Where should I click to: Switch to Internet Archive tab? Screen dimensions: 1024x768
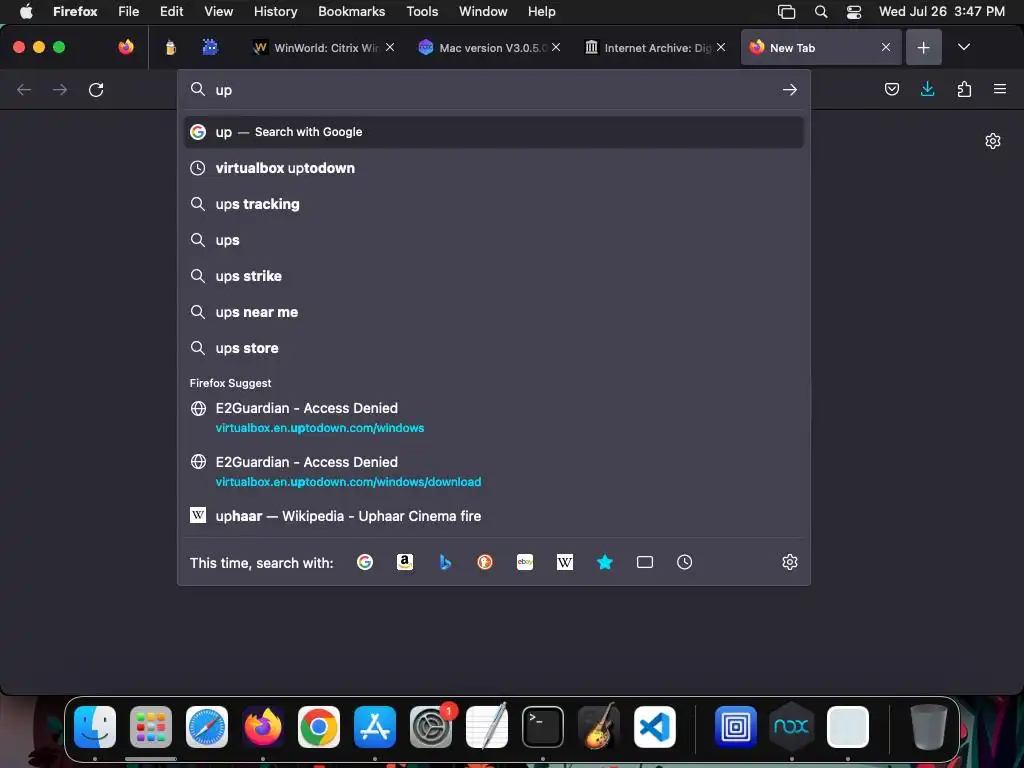point(648,48)
